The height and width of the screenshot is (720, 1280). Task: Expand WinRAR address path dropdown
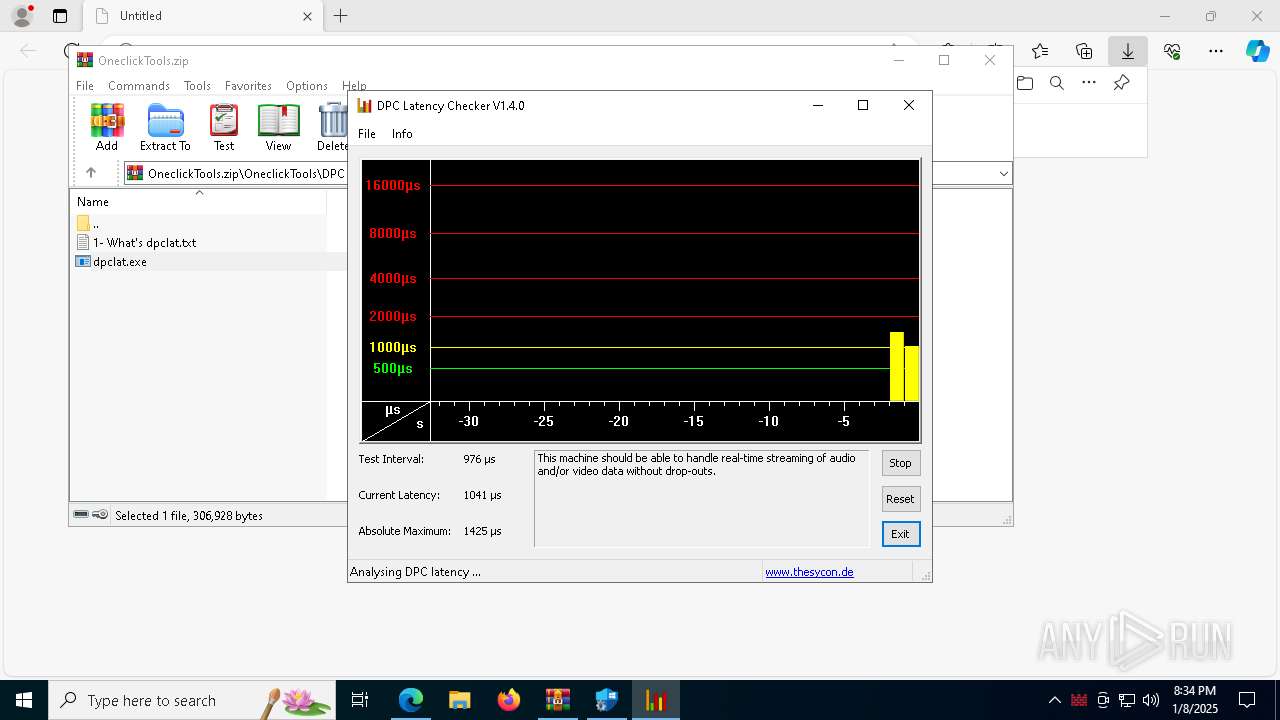point(1004,173)
